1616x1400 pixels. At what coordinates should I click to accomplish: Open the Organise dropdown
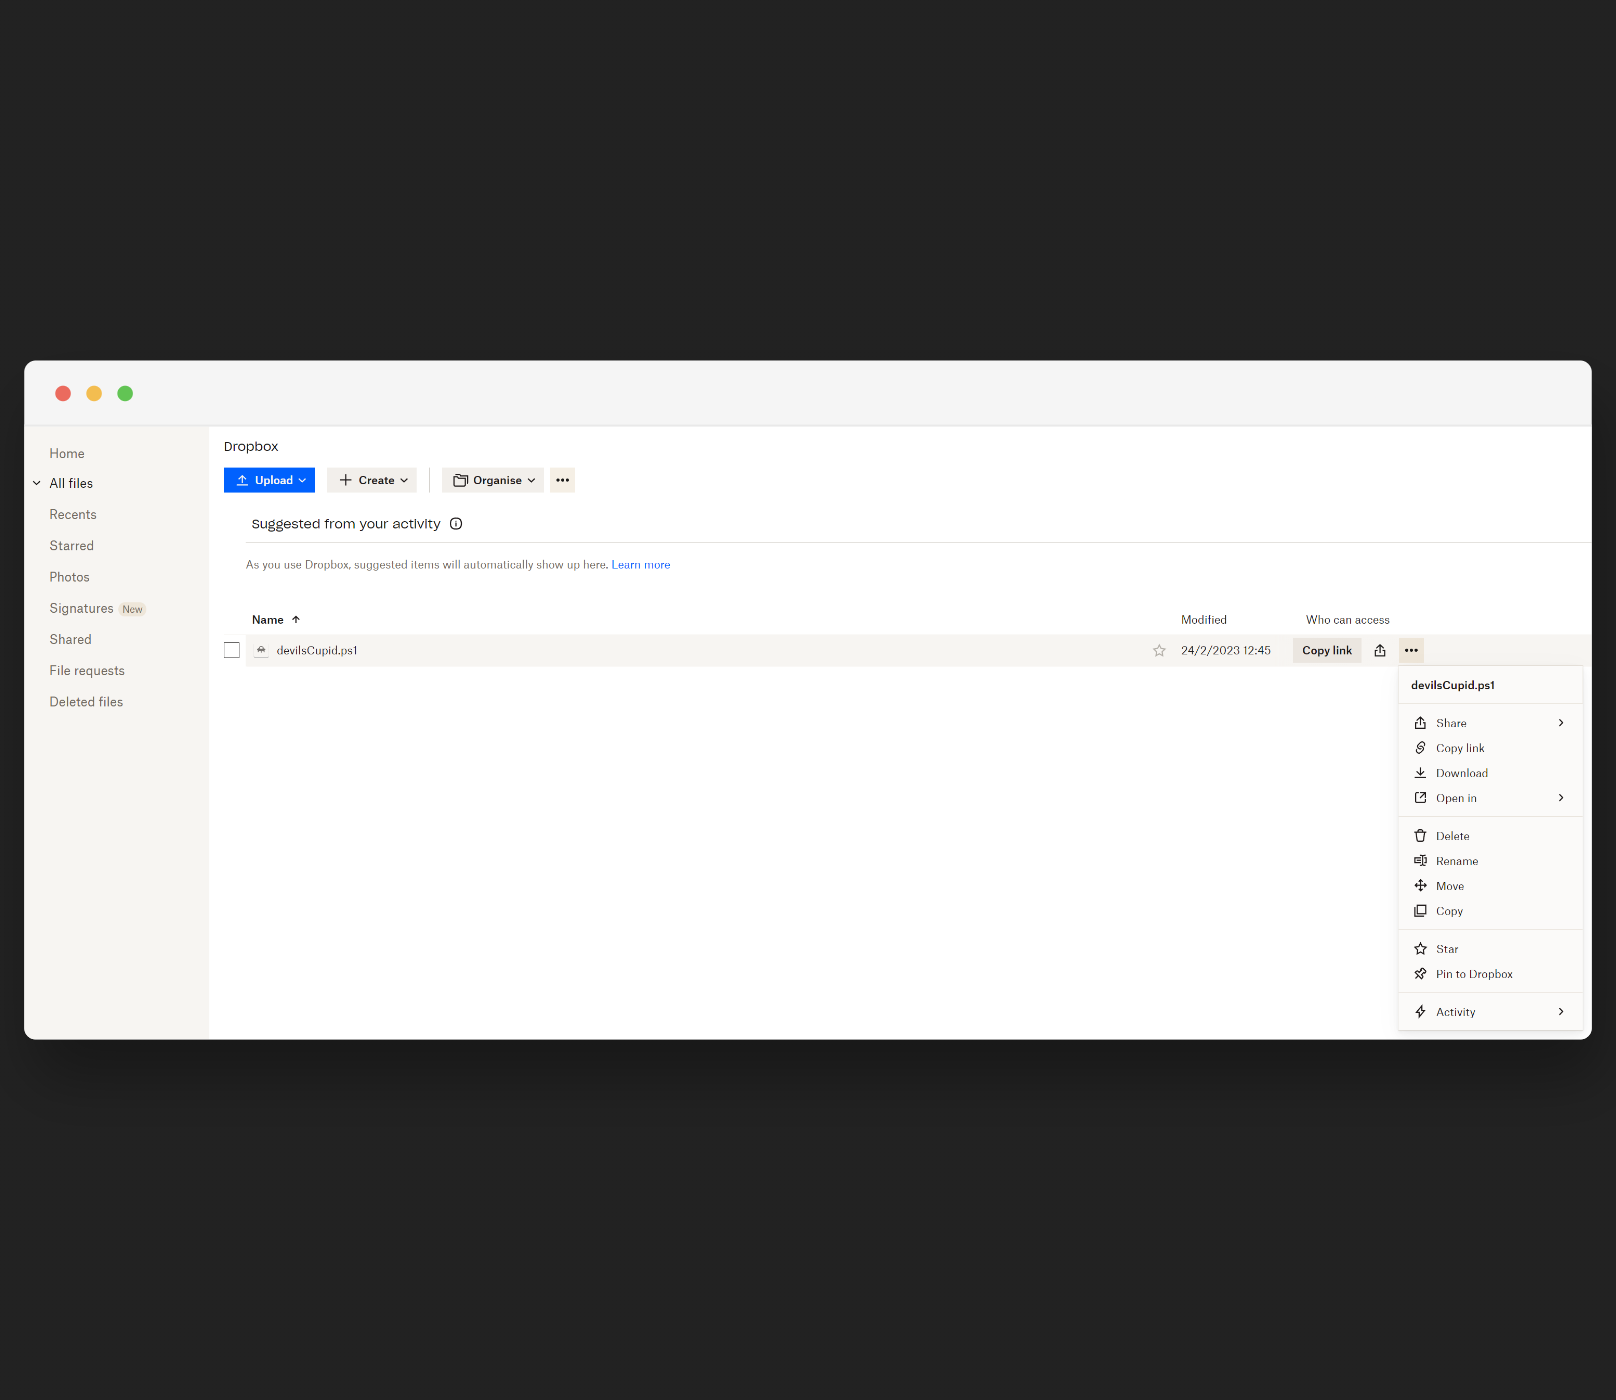493,480
